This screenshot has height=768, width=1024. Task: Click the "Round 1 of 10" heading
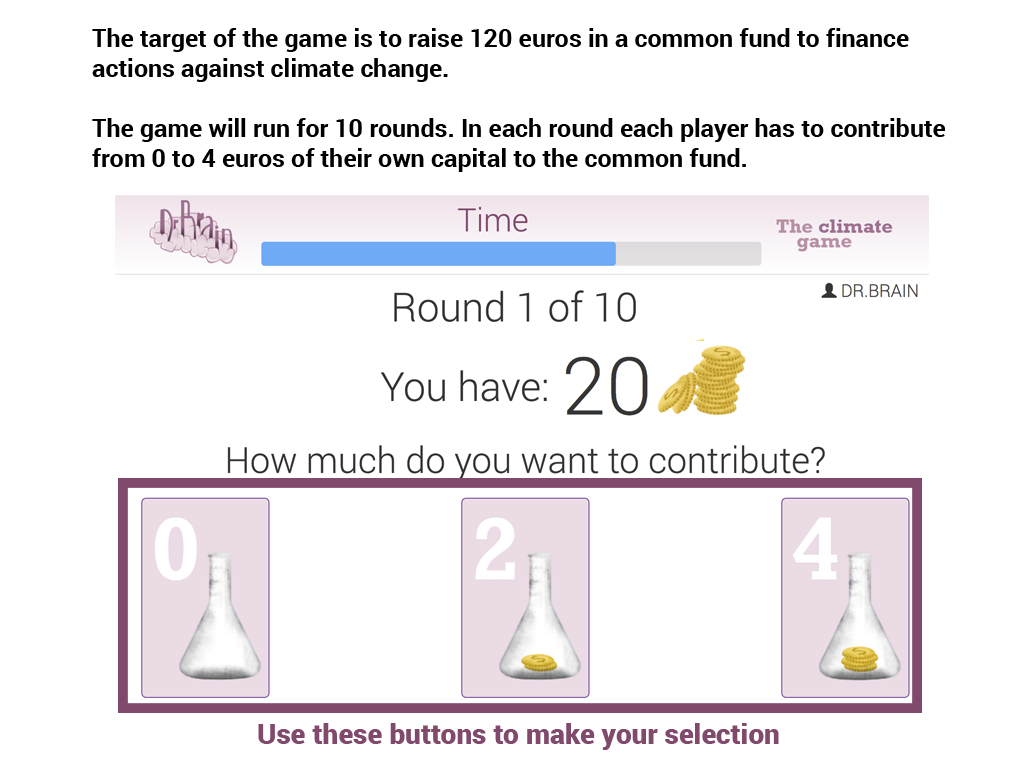click(514, 308)
